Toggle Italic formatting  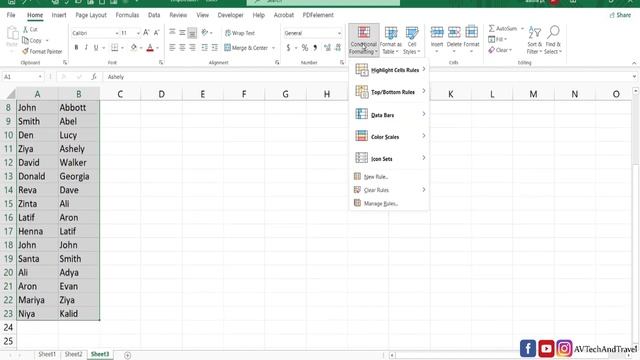[x=86, y=48]
